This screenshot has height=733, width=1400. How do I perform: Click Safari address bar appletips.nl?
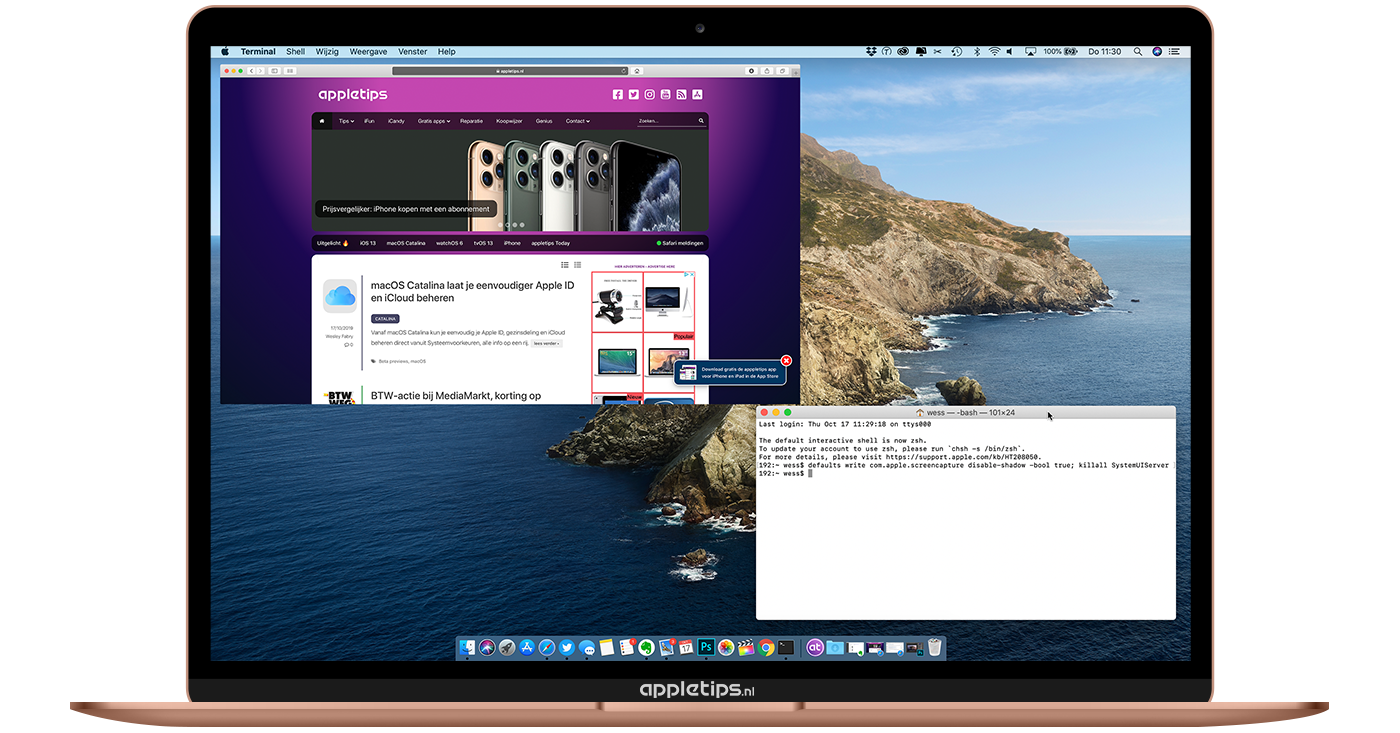(510, 71)
